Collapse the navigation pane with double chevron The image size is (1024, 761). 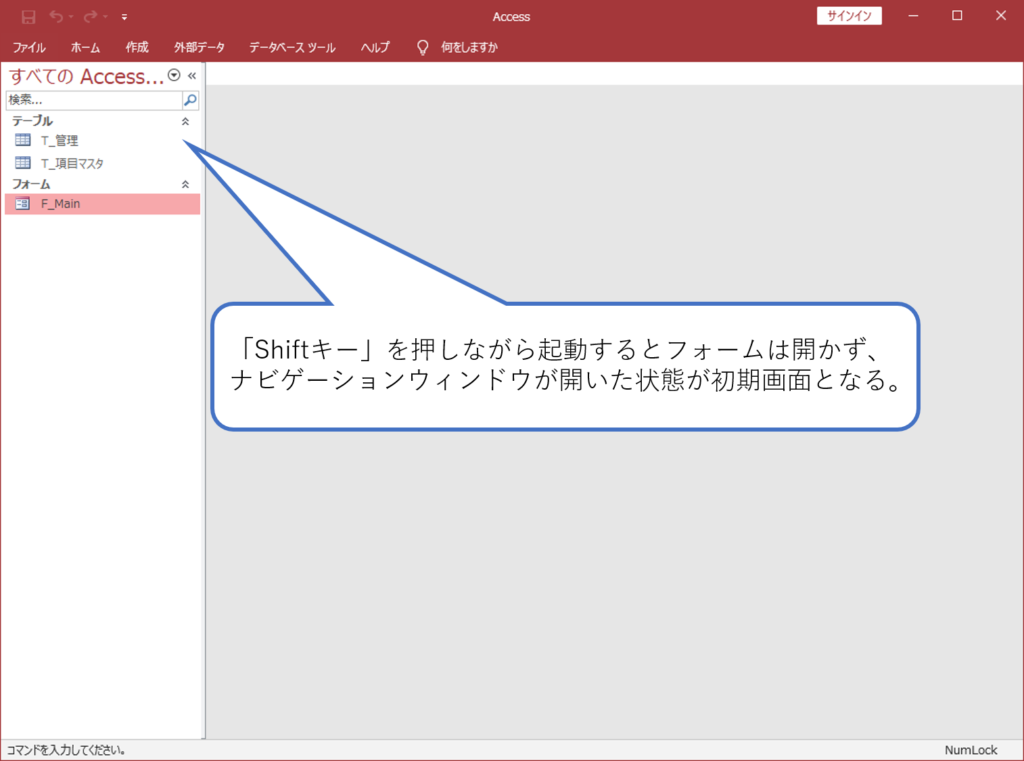coord(192,75)
